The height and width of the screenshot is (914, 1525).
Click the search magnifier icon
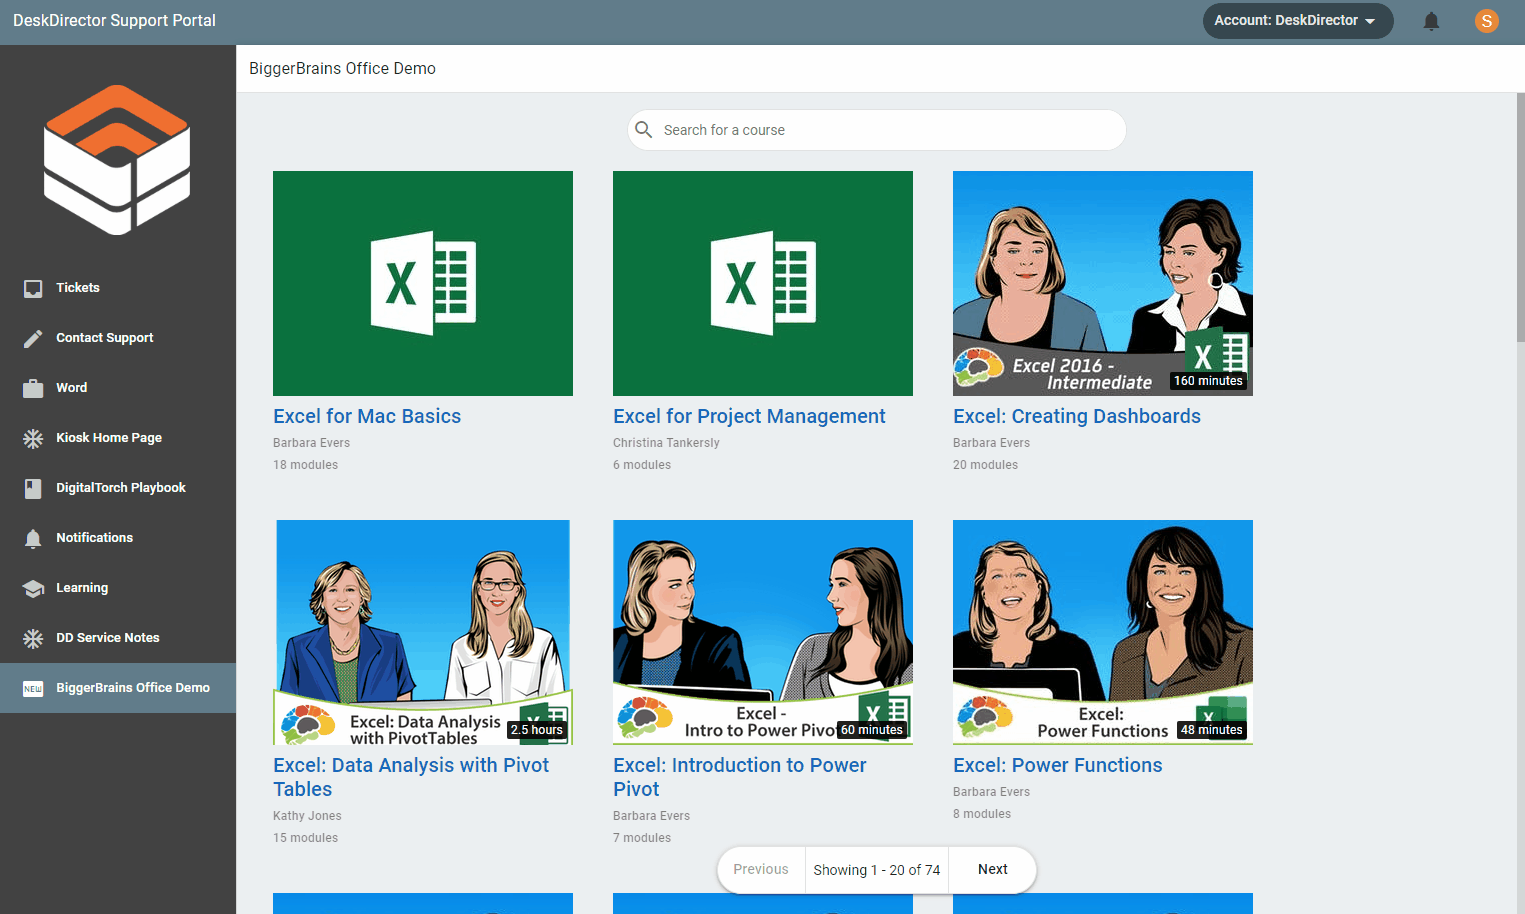click(x=644, y=130)
